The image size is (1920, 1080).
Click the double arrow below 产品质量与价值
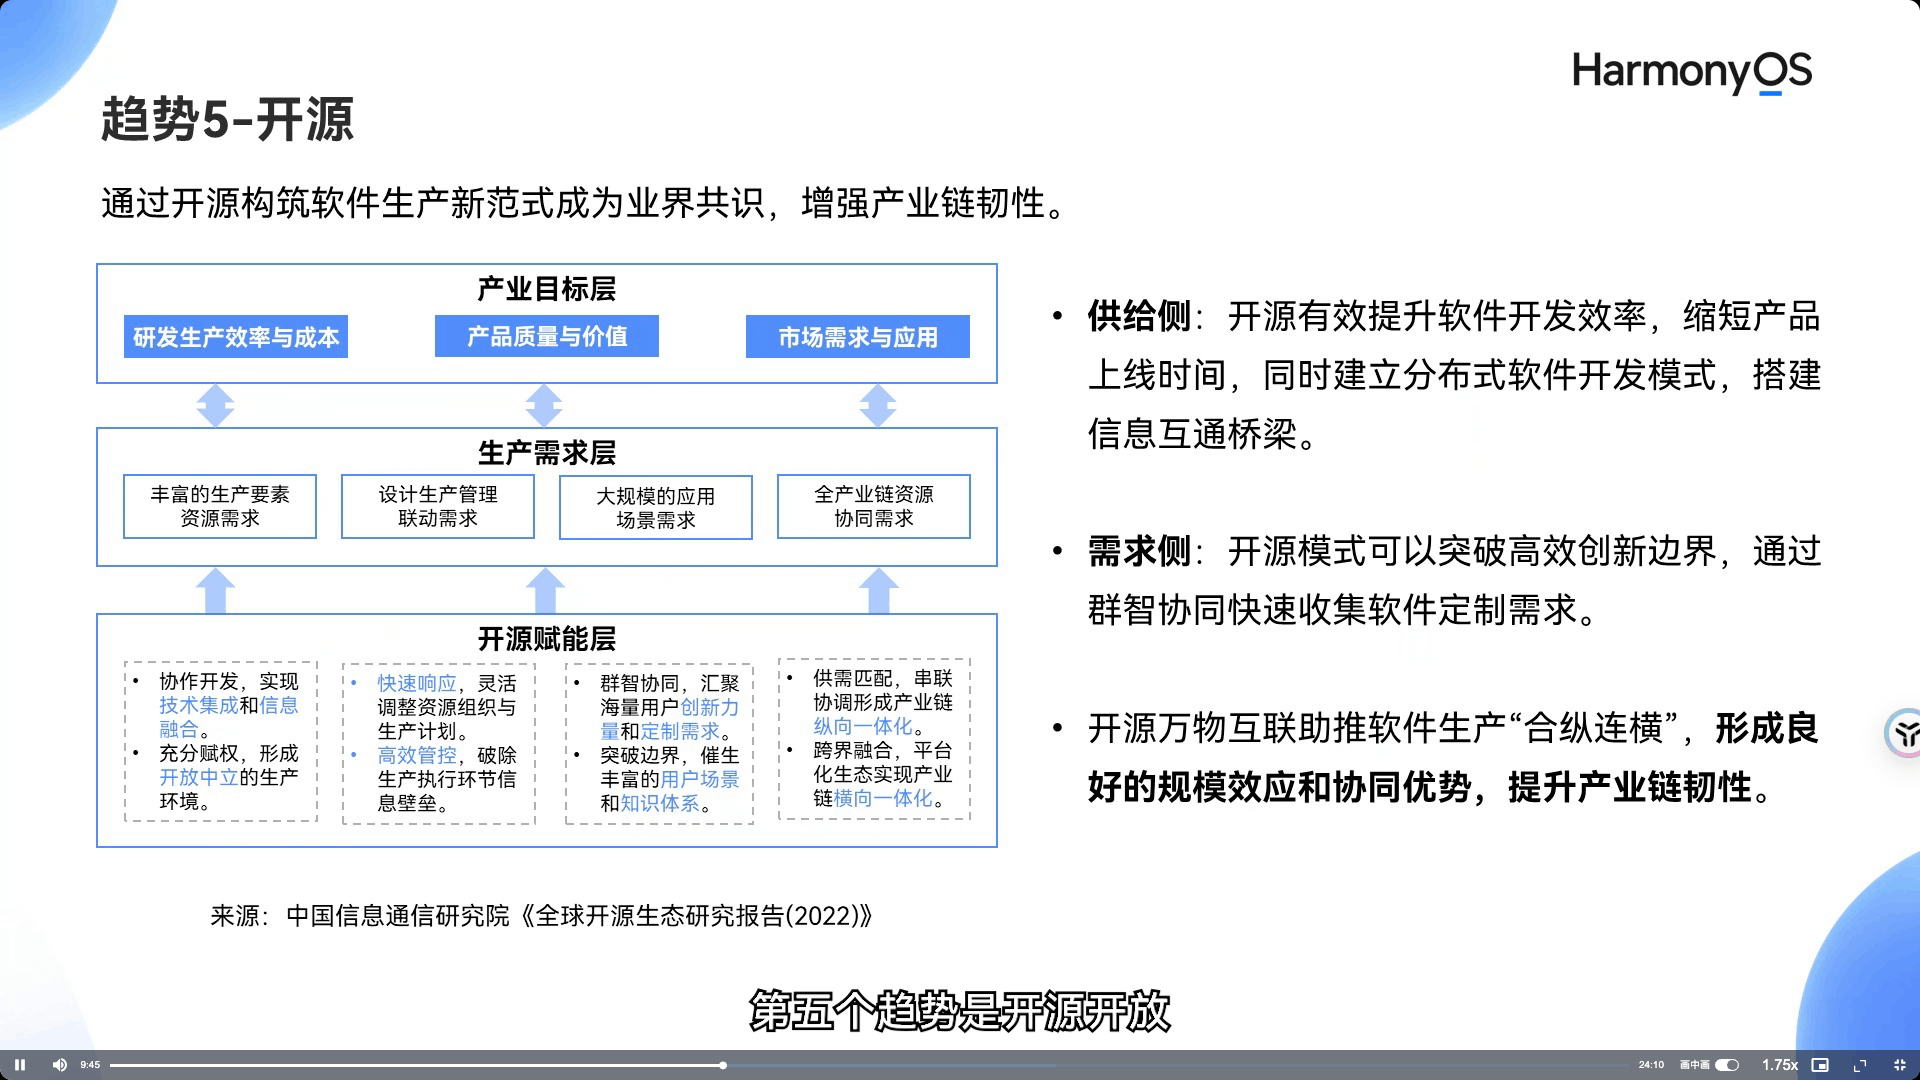coord(544,405)
